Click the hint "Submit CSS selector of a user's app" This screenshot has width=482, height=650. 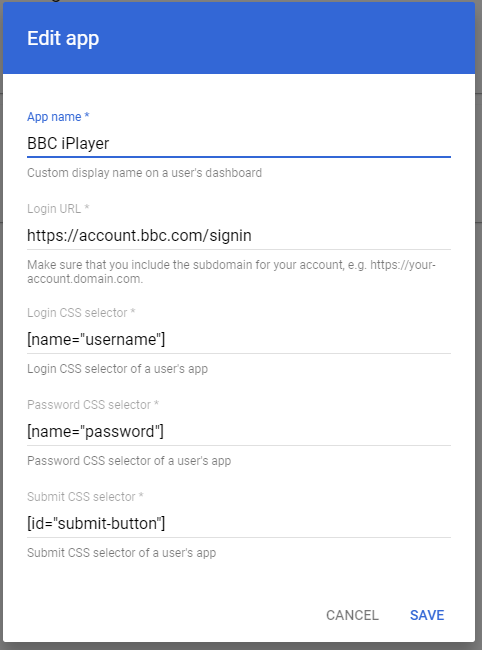click(121, 553)
